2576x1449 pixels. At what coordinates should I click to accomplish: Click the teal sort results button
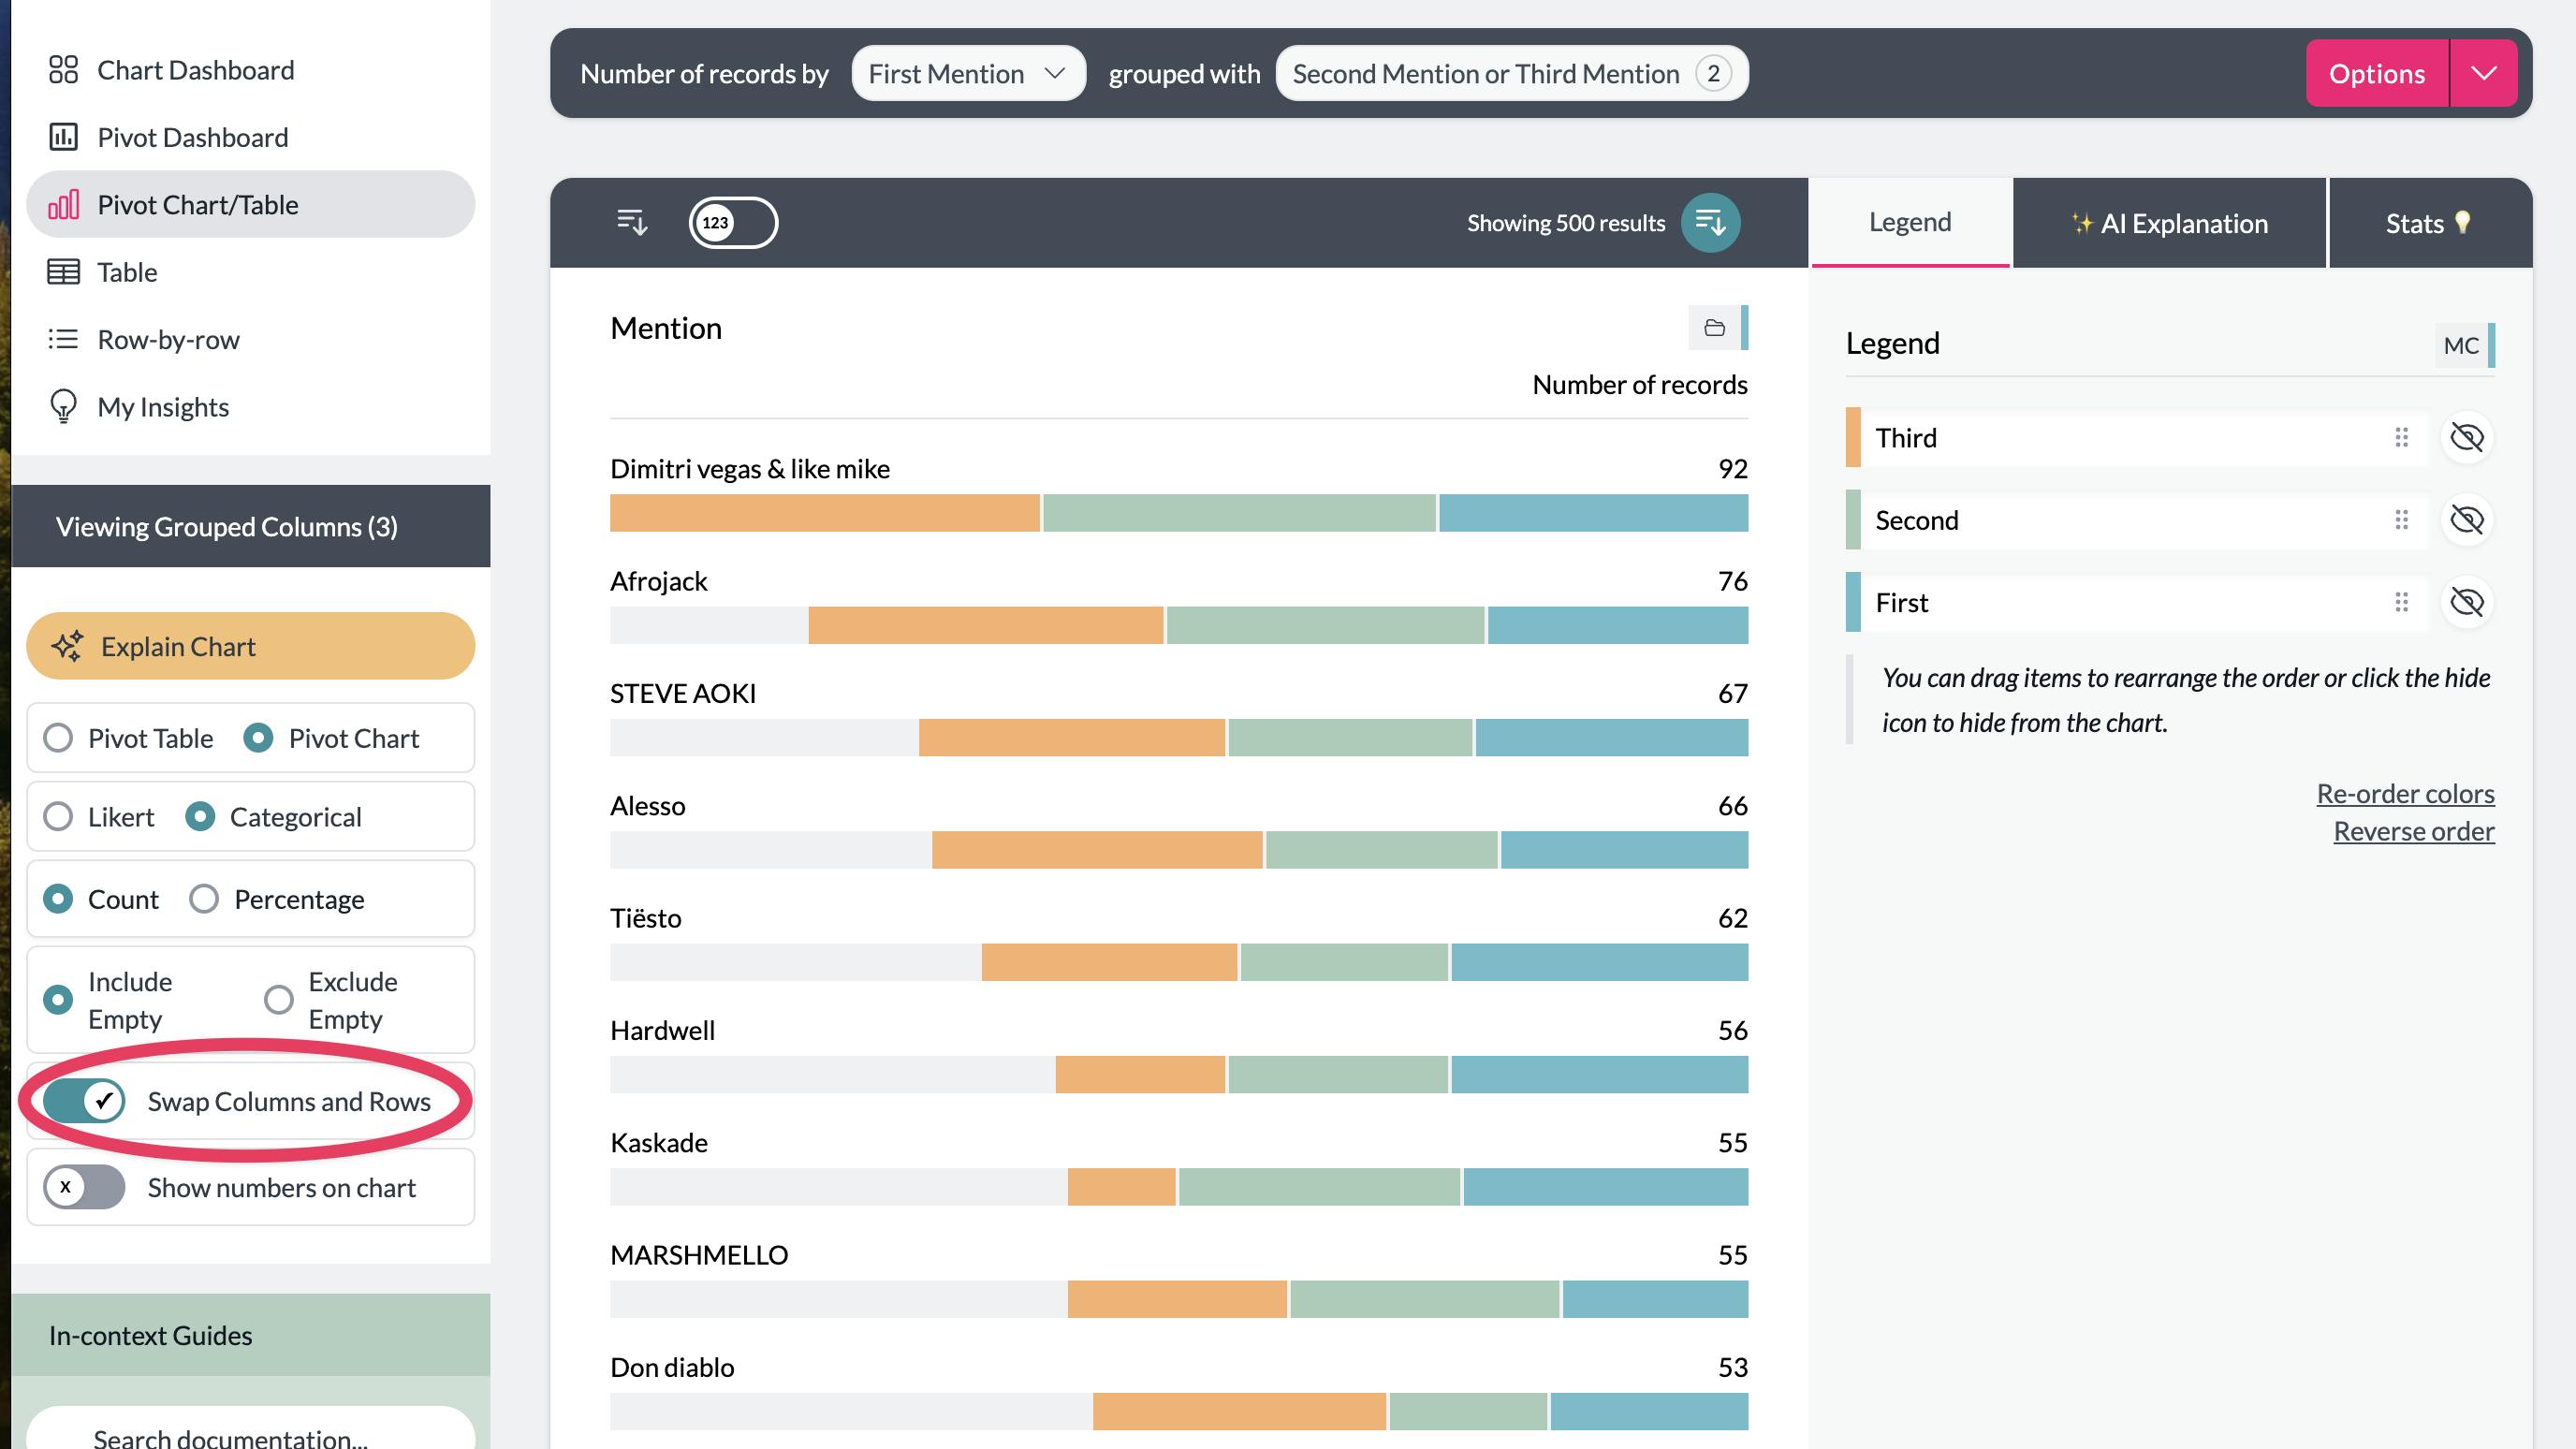[x=1710, y=222]
